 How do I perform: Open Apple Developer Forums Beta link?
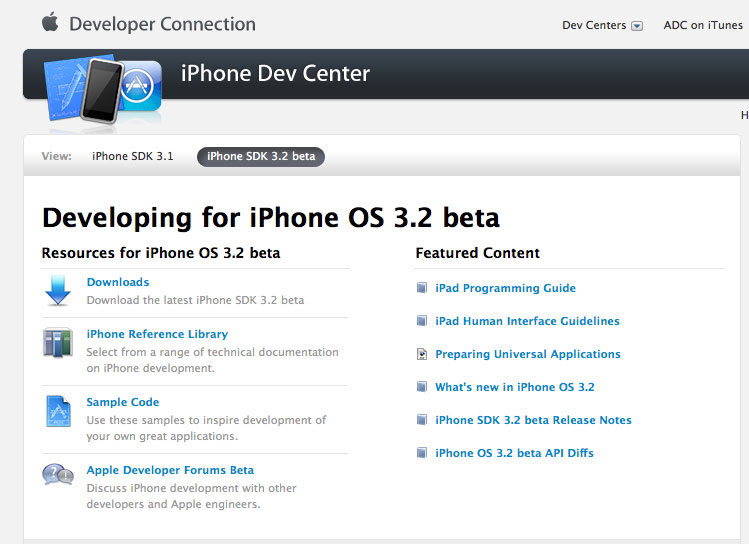coord(170,470)
